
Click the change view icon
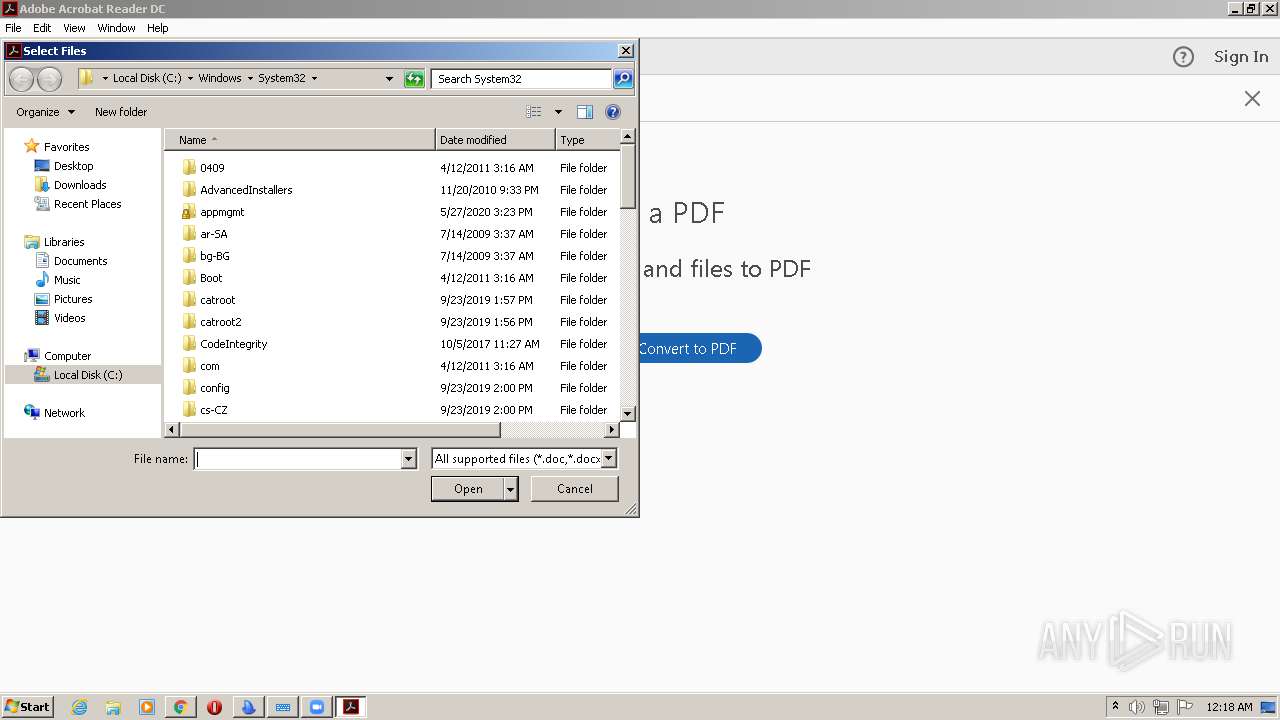pyautogui.click(x=534, y=112)
